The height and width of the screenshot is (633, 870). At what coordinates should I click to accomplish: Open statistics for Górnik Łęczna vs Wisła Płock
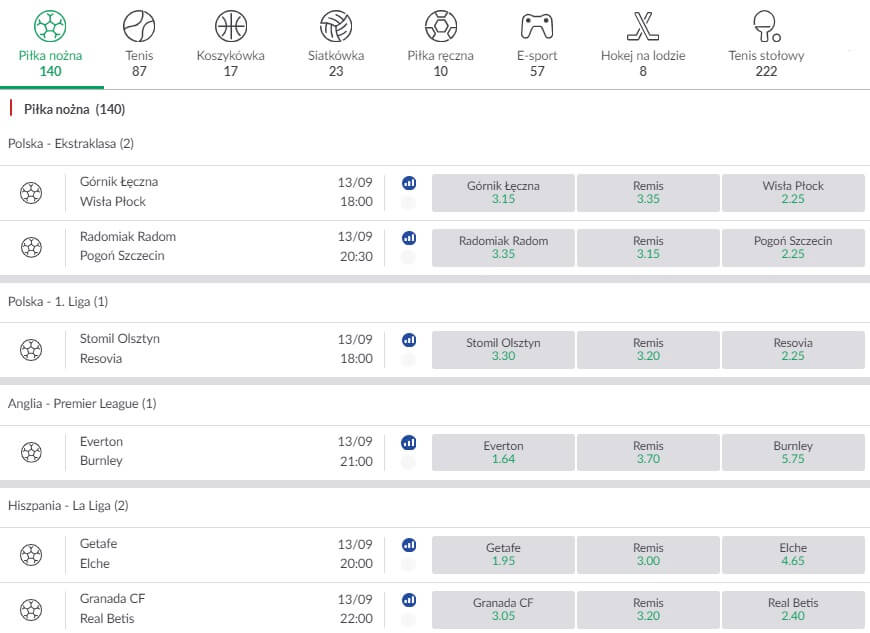point(409,183)
